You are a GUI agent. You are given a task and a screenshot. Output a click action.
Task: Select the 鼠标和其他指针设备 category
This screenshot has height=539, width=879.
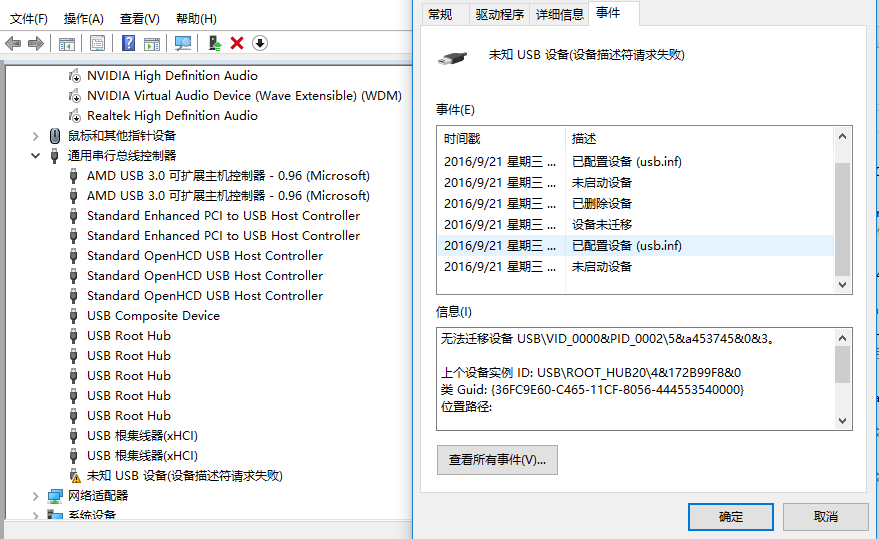tap(122, 136)
